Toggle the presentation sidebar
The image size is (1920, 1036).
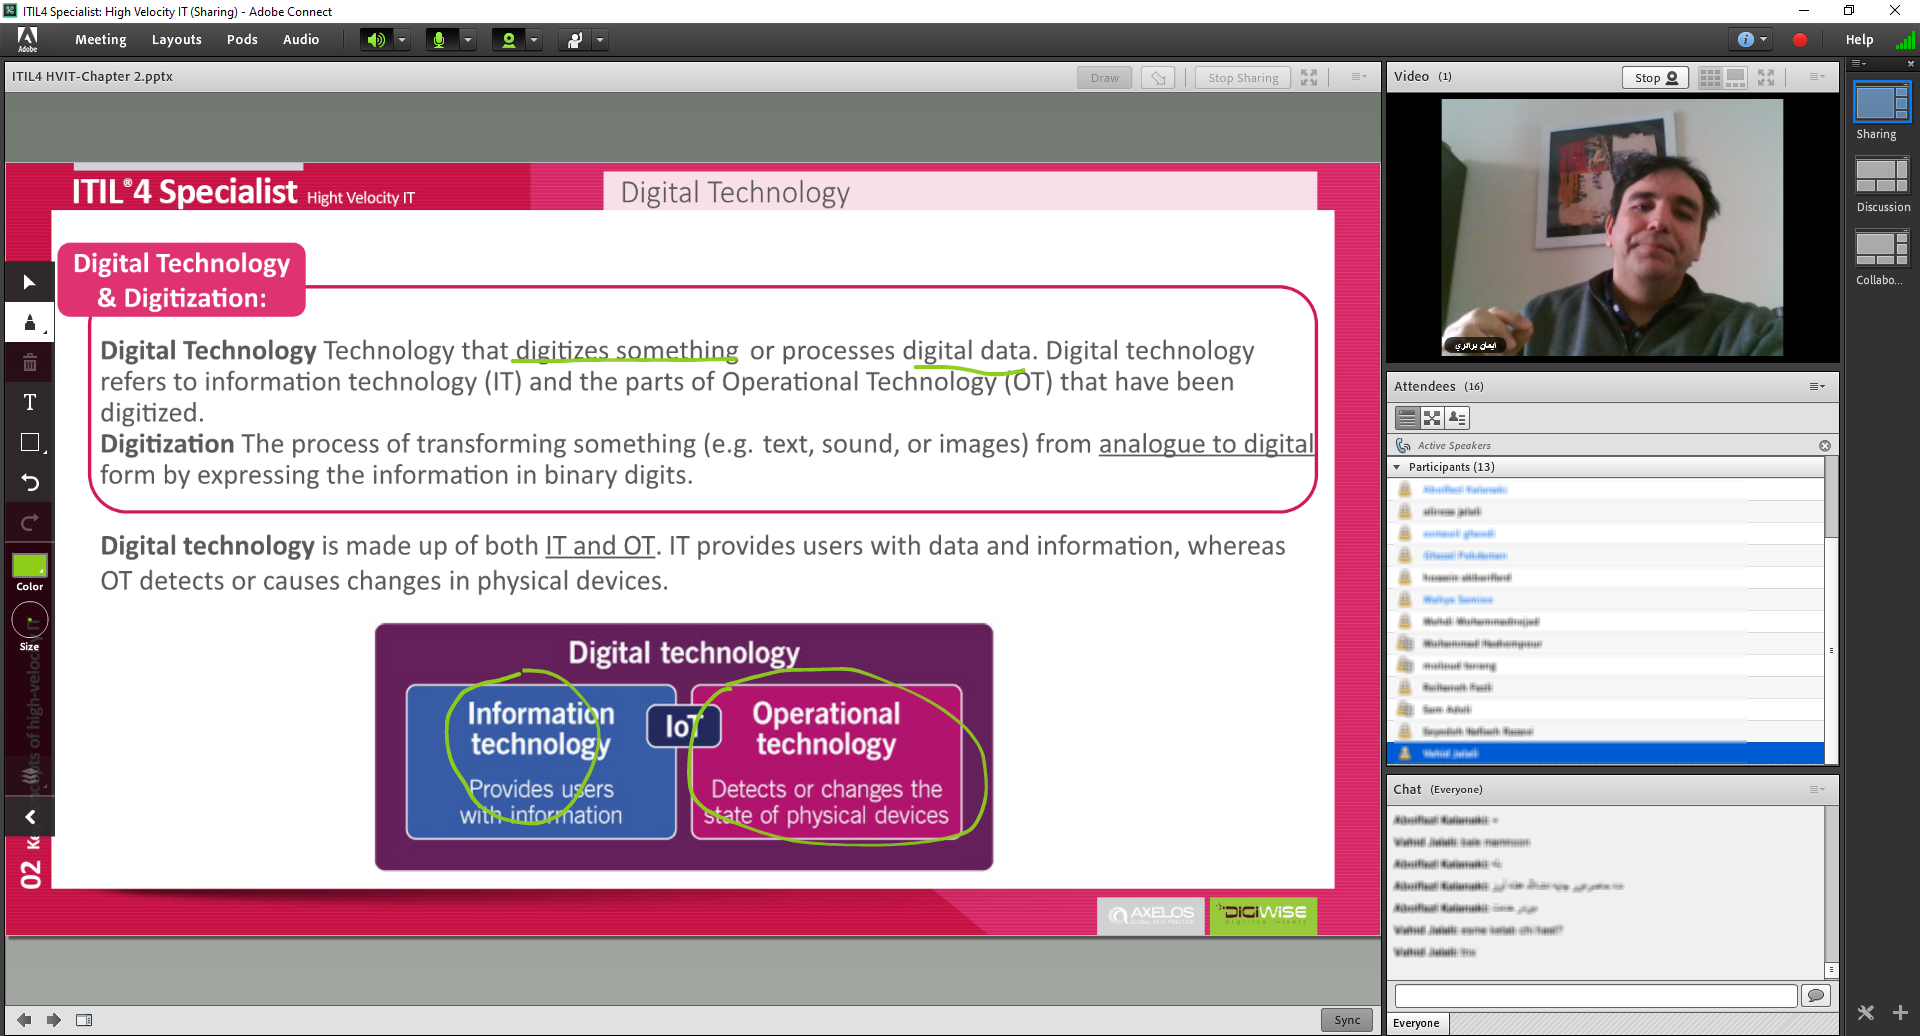85,1021
